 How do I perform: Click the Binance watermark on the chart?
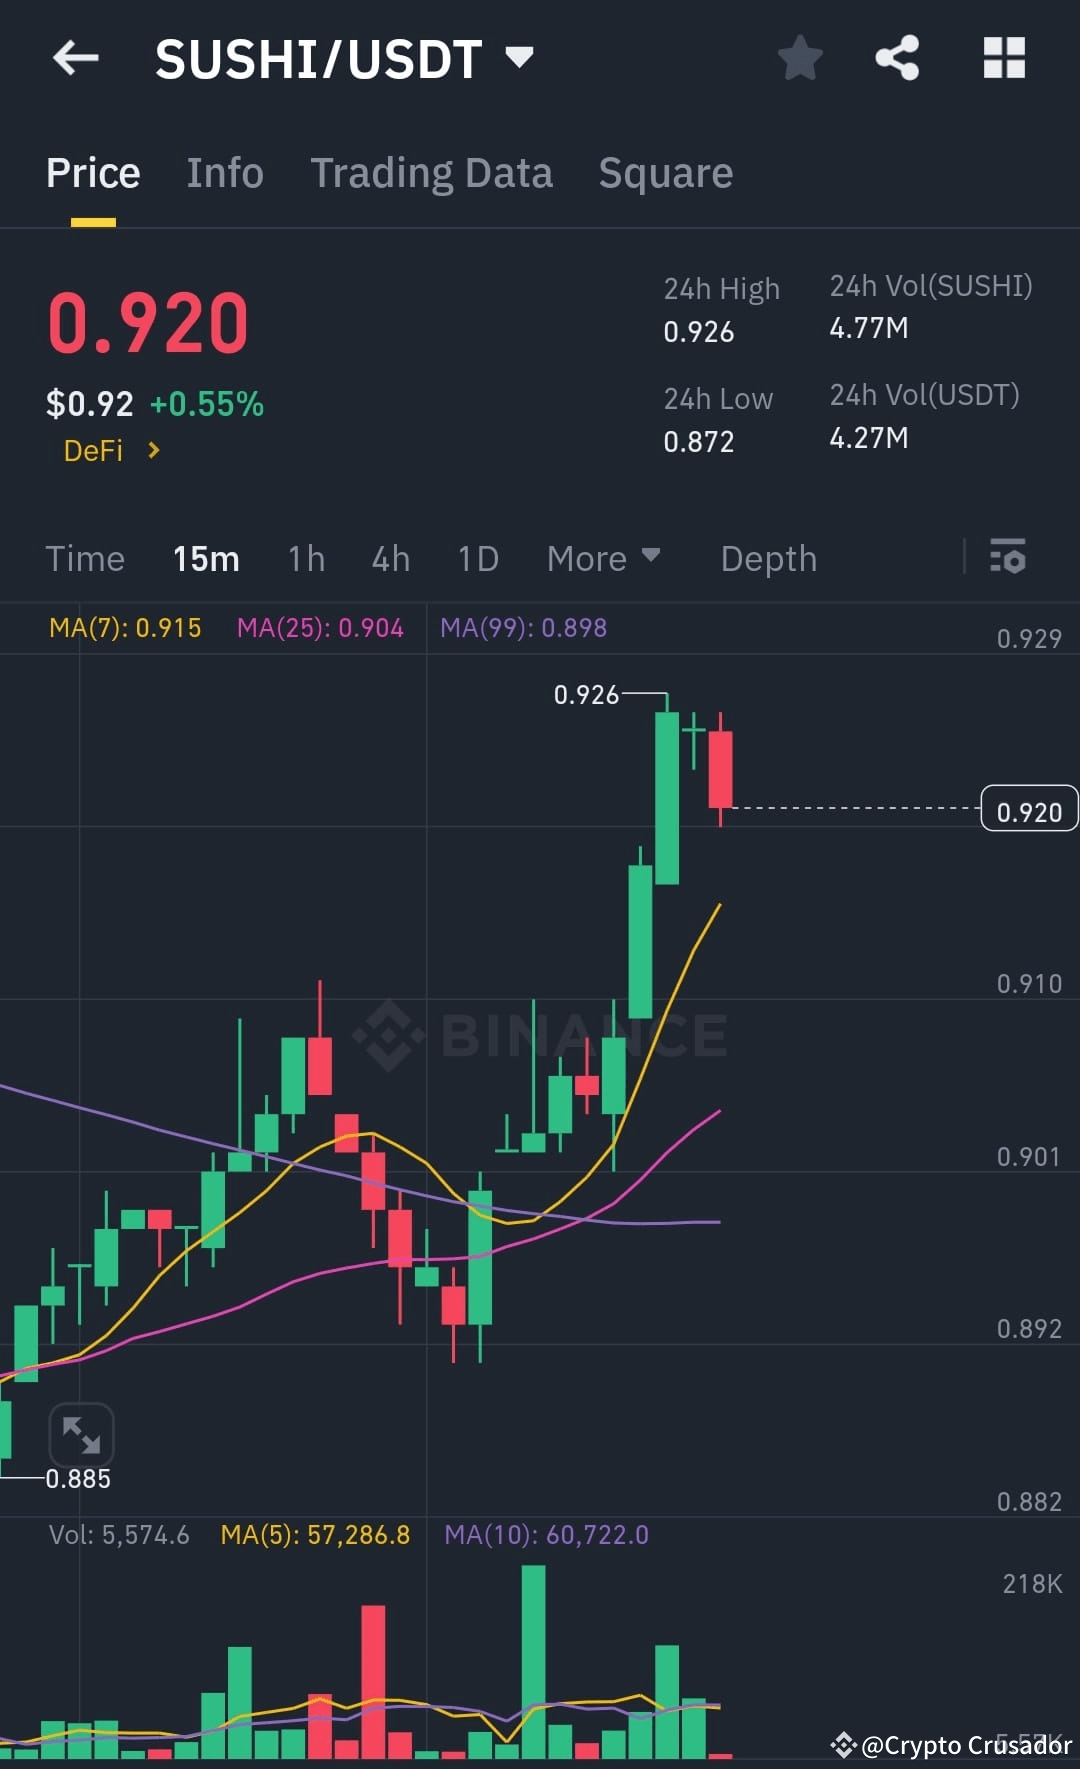(x=540, y=1037)
